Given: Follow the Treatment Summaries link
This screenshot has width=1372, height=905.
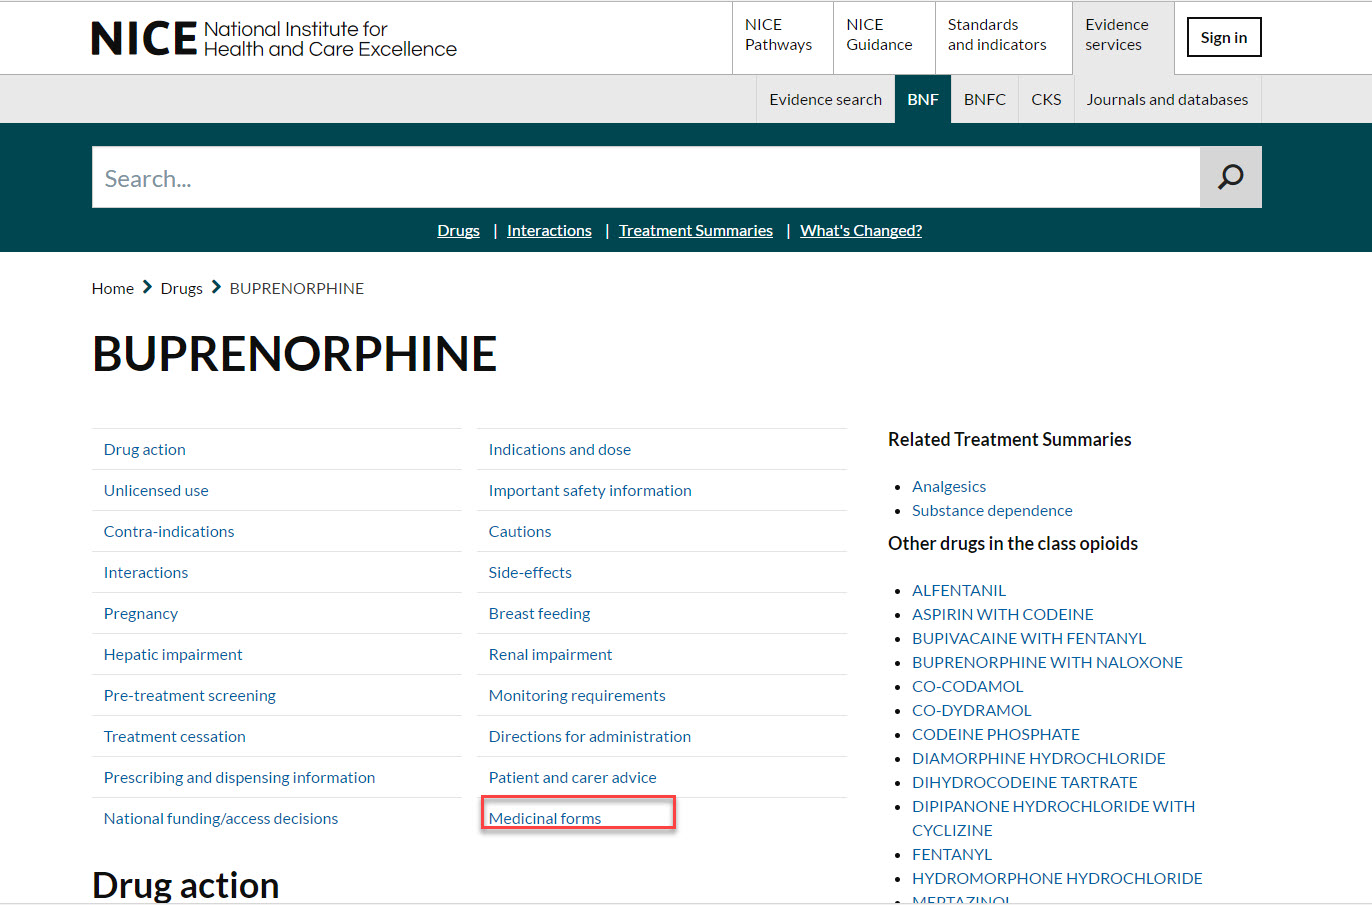Looking at the screenshot, I should tap(695, 231).
